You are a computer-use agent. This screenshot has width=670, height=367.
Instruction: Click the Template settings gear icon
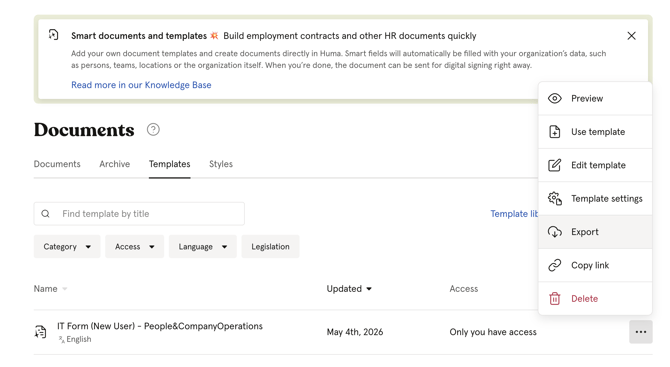(x=555, y=199)
